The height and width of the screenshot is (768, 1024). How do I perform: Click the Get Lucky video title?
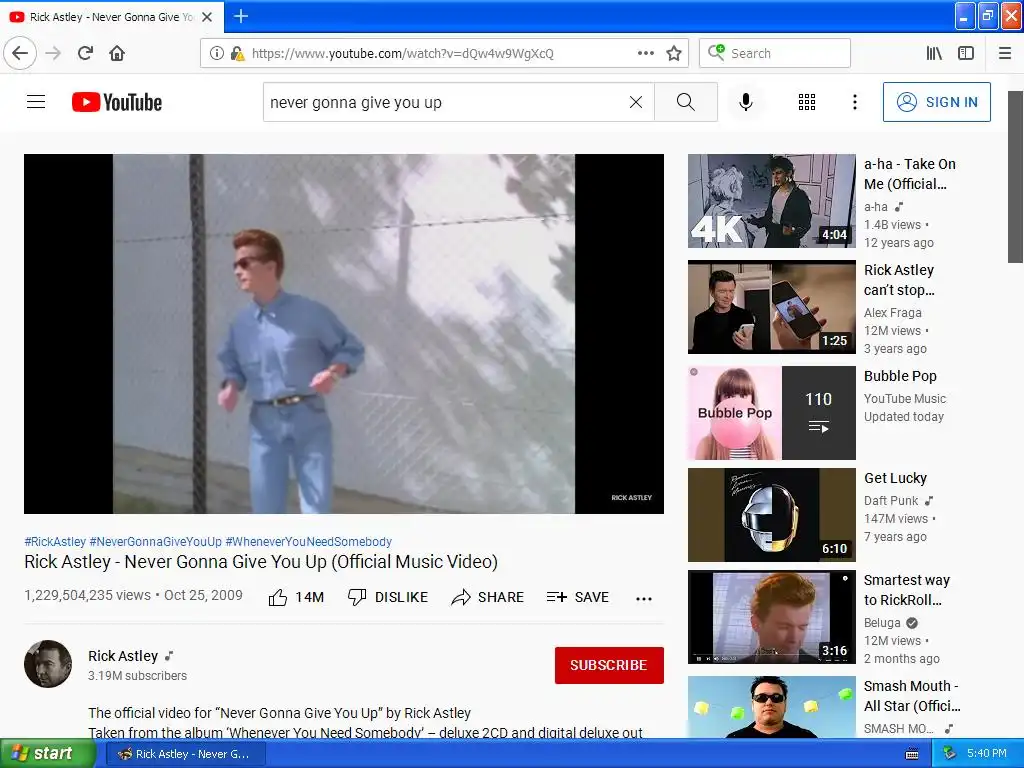click(x=895, y=478)
